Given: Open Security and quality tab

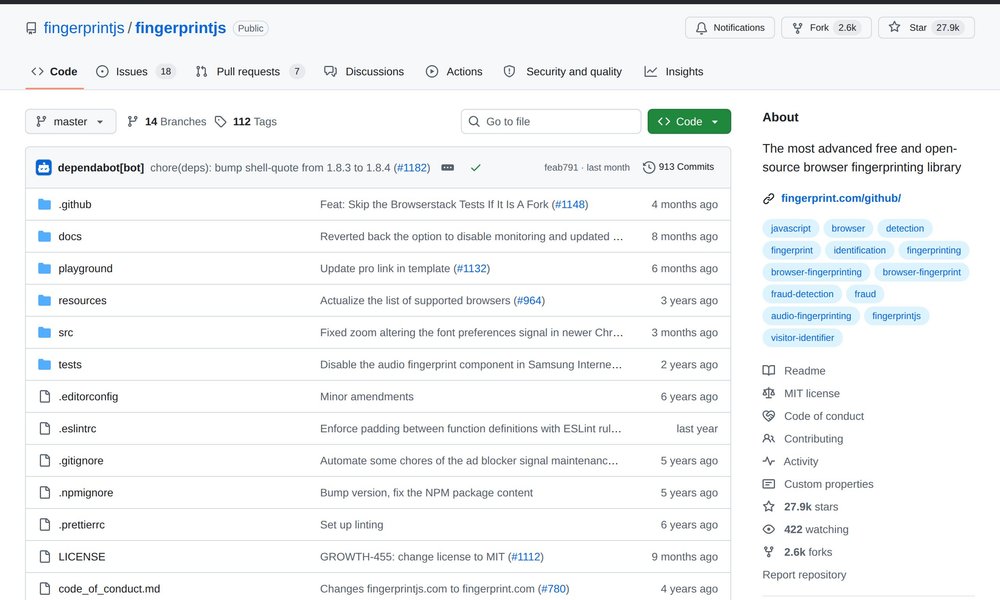Looking at the screenshot, I should [x=562, y=71].
